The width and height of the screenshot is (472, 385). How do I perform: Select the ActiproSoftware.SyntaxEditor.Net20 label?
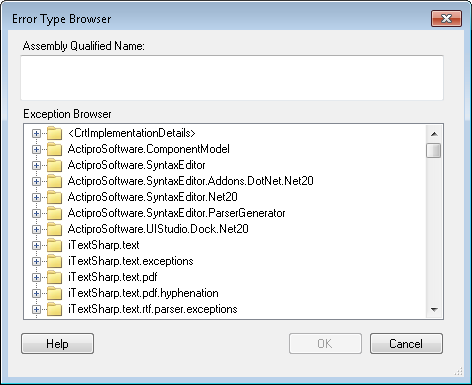(153, 197)
